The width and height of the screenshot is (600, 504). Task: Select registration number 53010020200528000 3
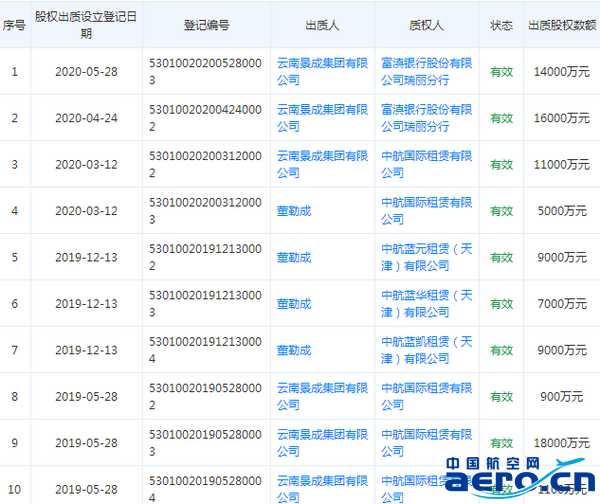205,72
